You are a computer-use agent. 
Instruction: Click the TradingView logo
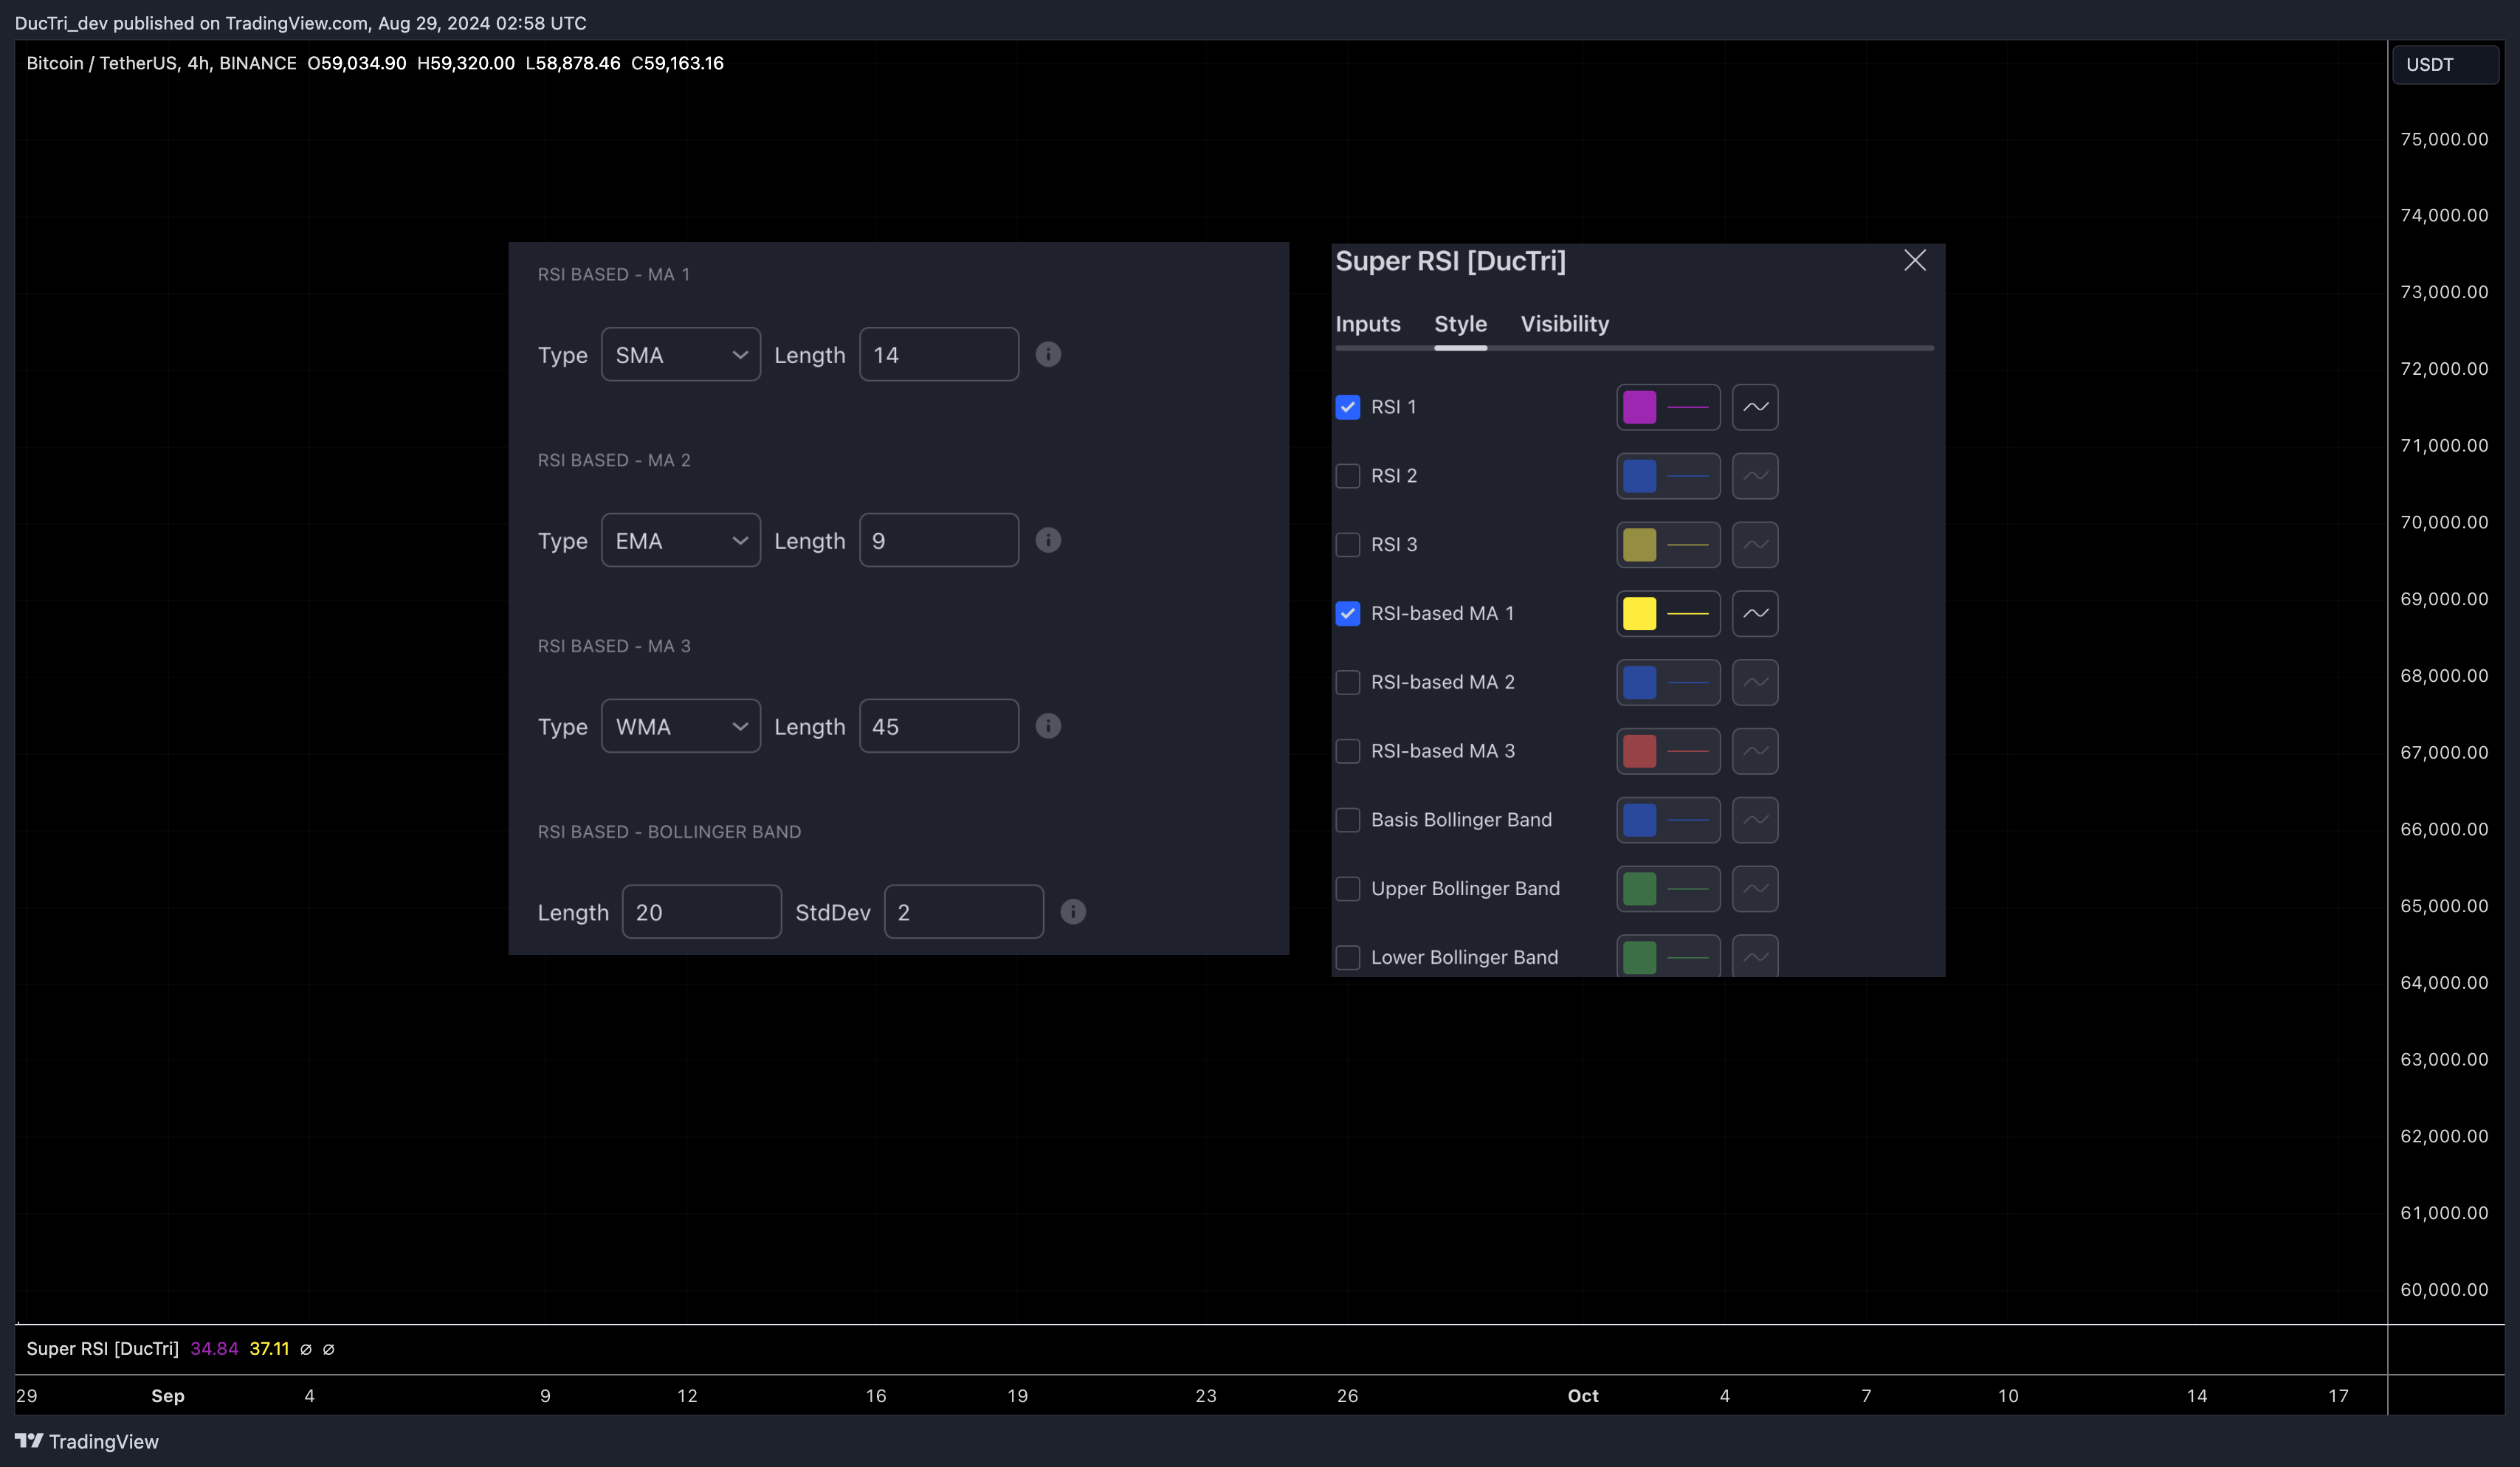[87, 1441]
